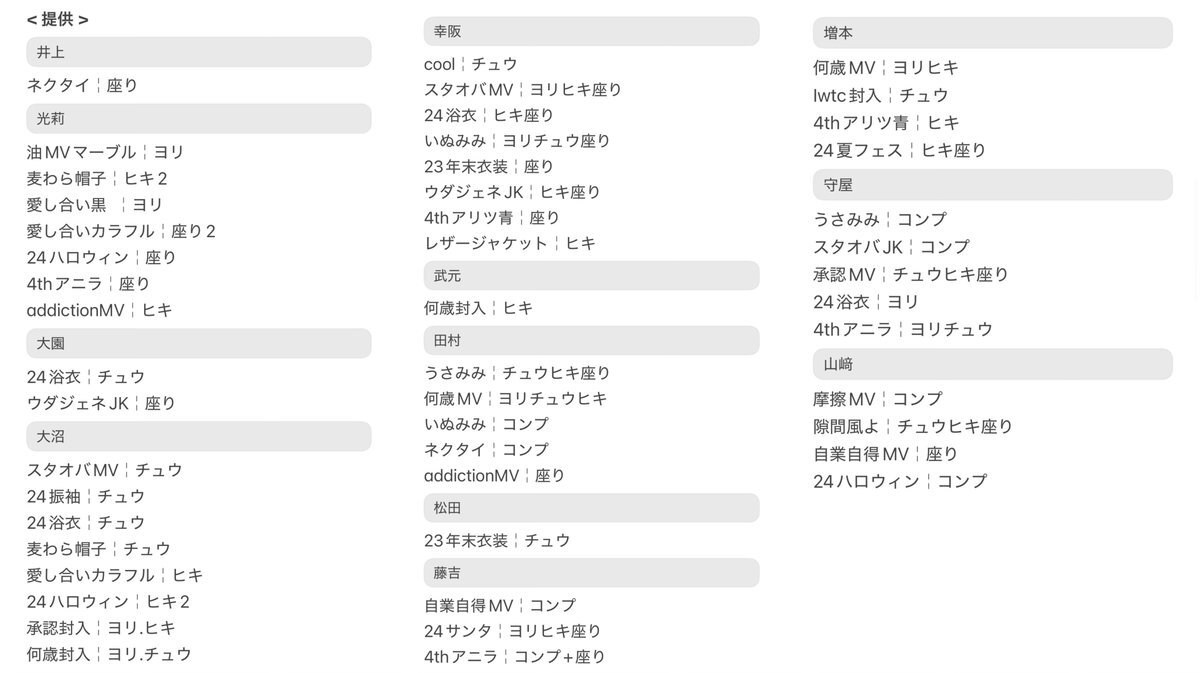Click the 光莉 section header

(199, 118)
